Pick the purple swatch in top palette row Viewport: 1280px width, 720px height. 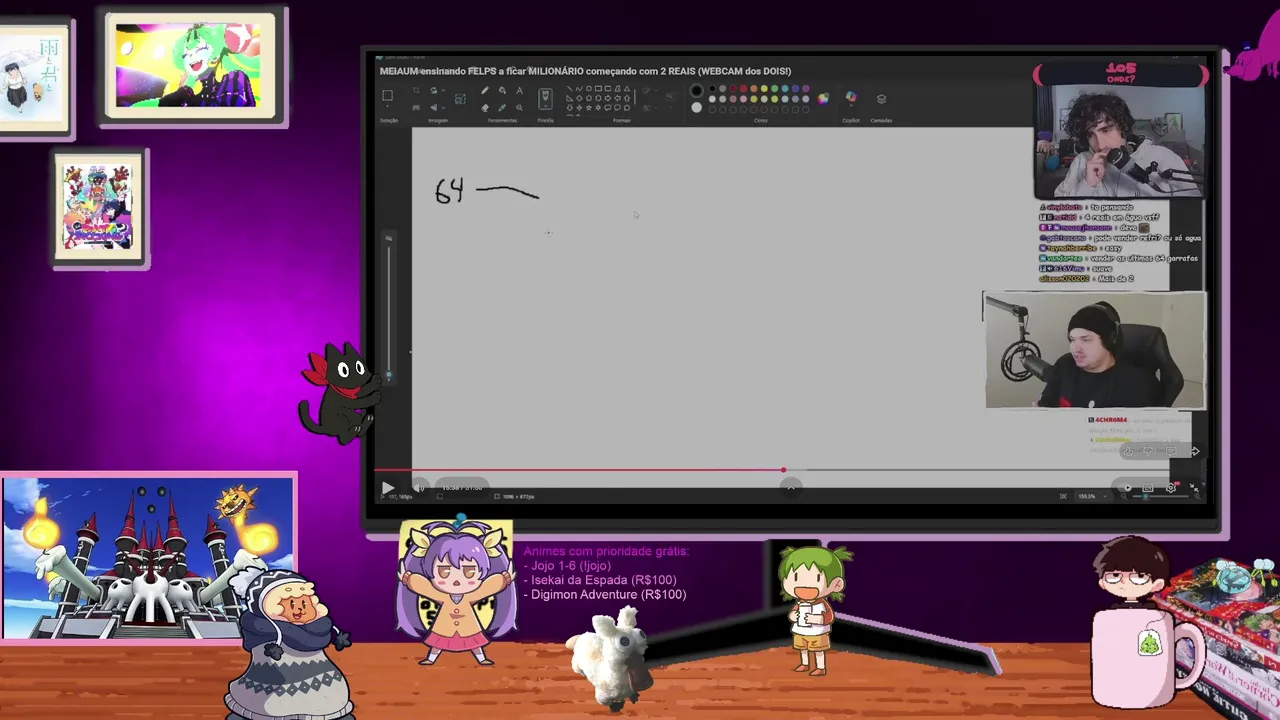(806, 88)
